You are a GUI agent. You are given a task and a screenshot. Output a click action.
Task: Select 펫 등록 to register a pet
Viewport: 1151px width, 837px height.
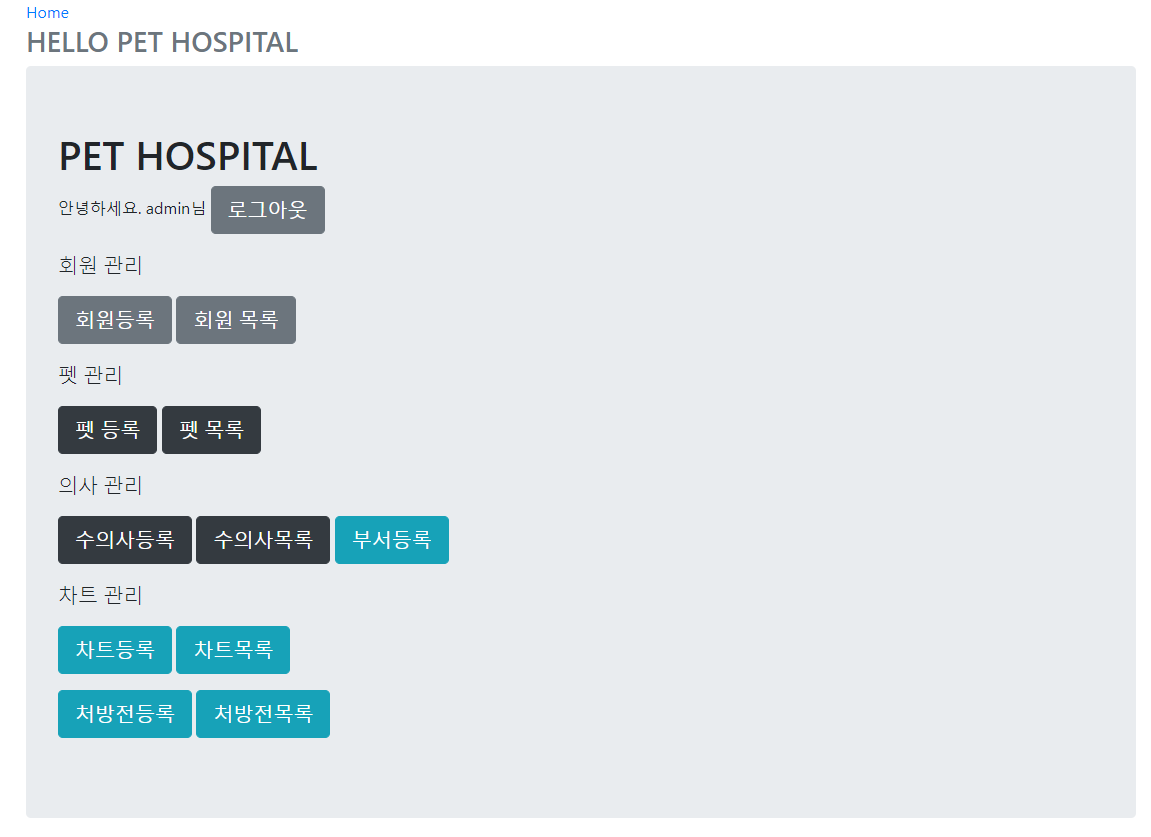coord(107,430)
